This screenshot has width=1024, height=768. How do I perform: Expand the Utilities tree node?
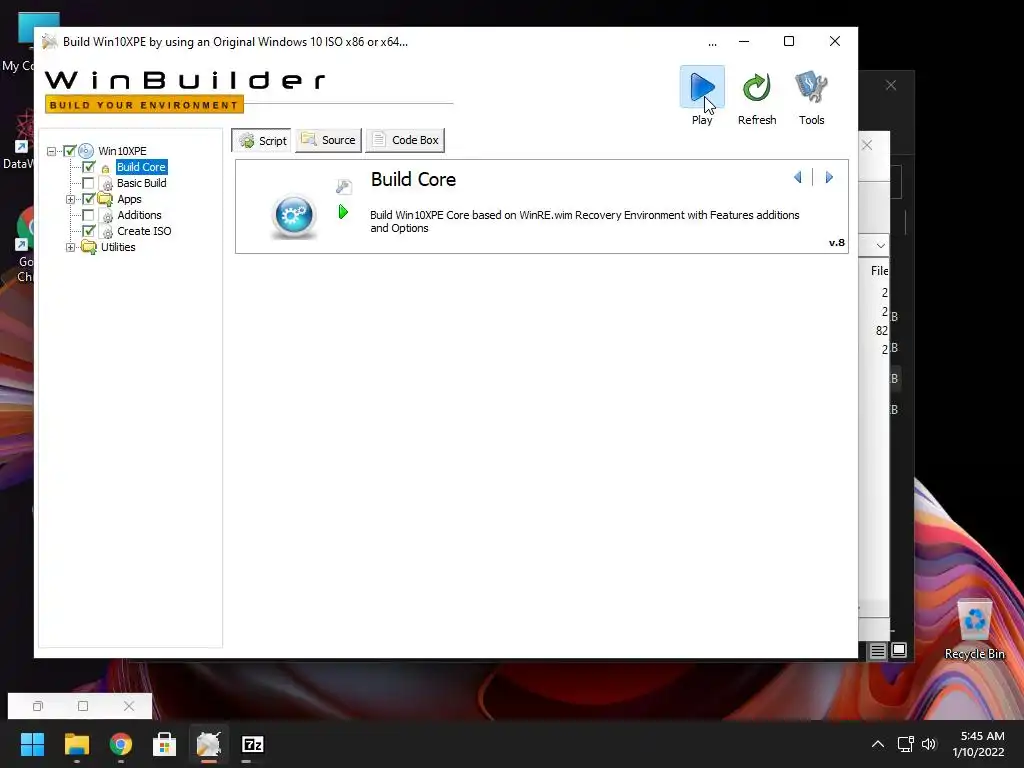70,248
